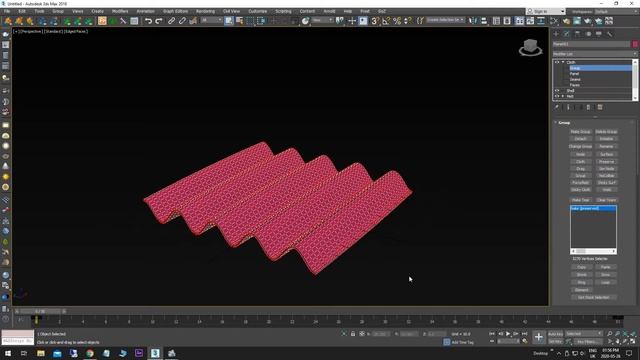
Task: Toggle eye visibility of Cloth modifier
Action: 557,62
